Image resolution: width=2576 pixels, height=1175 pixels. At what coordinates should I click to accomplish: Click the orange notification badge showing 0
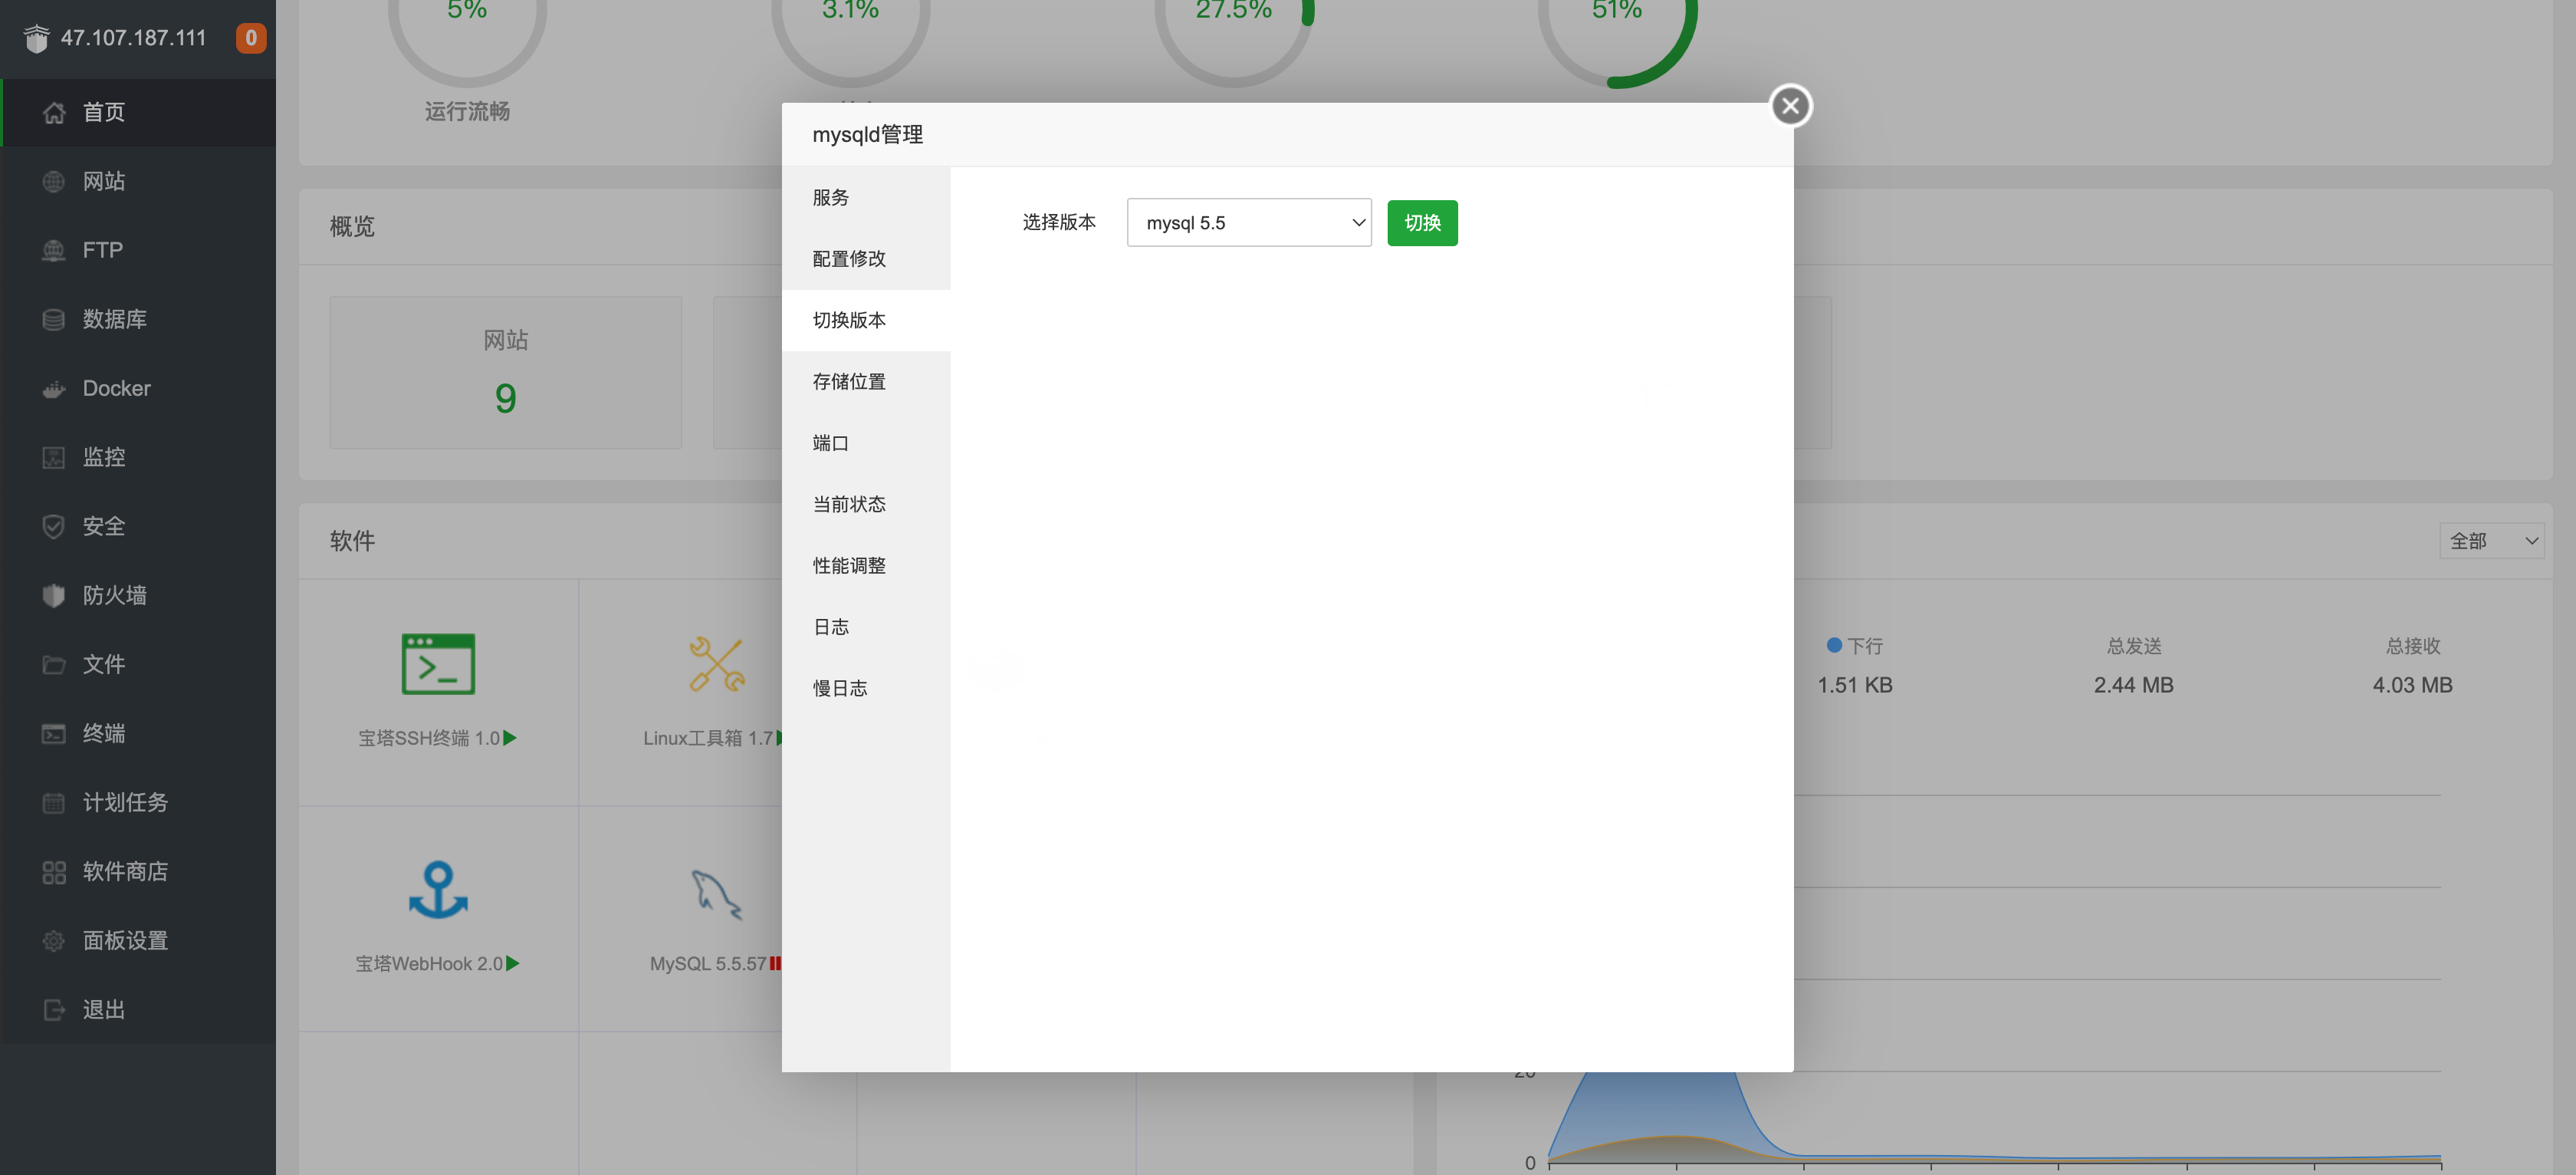pos(250,38)
